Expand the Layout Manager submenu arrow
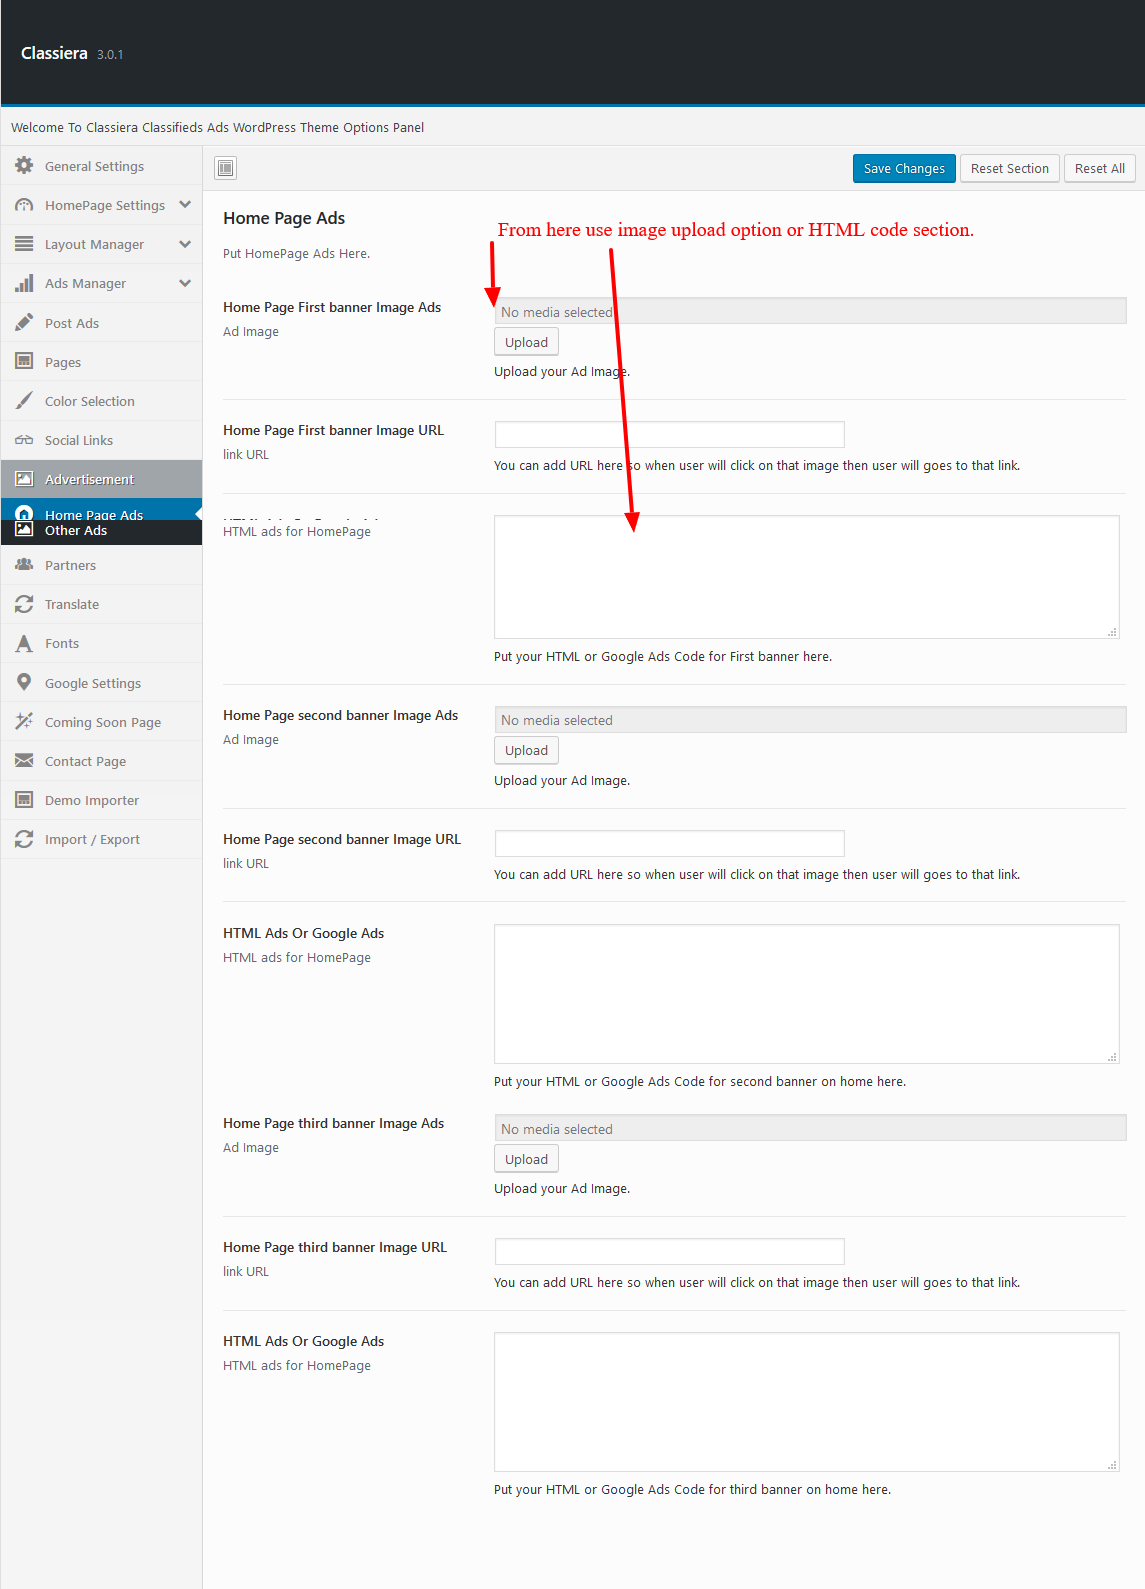 click(x=185, y=244)
